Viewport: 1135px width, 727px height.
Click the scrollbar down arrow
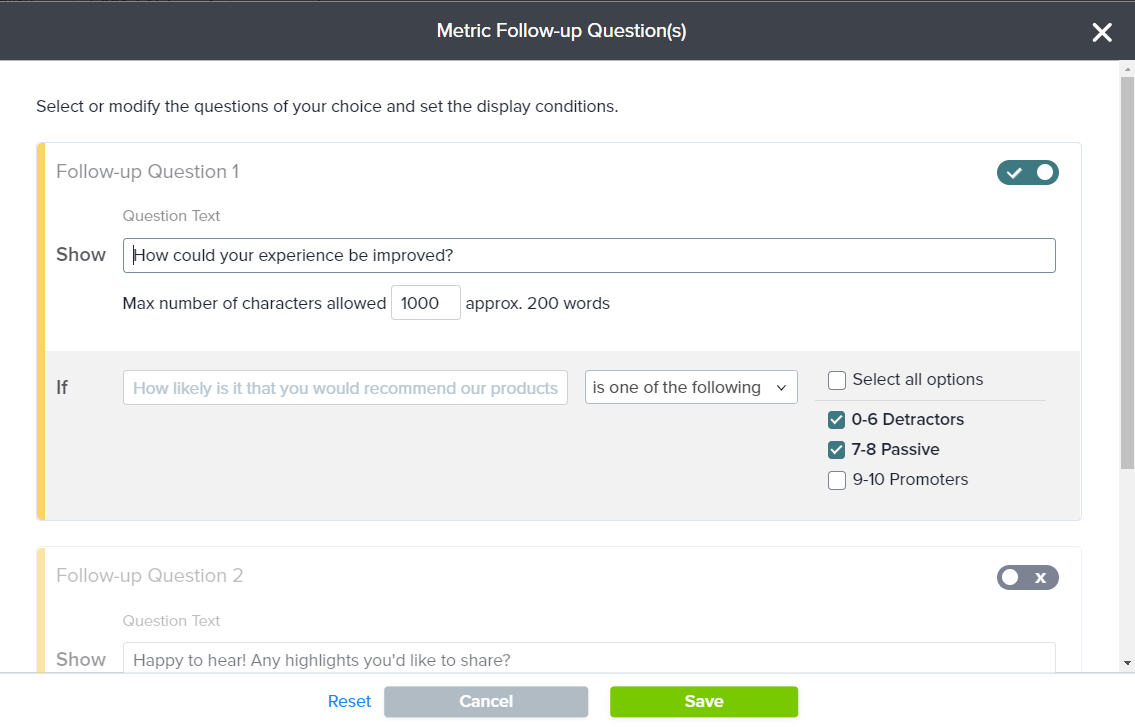pos(1127,663)
